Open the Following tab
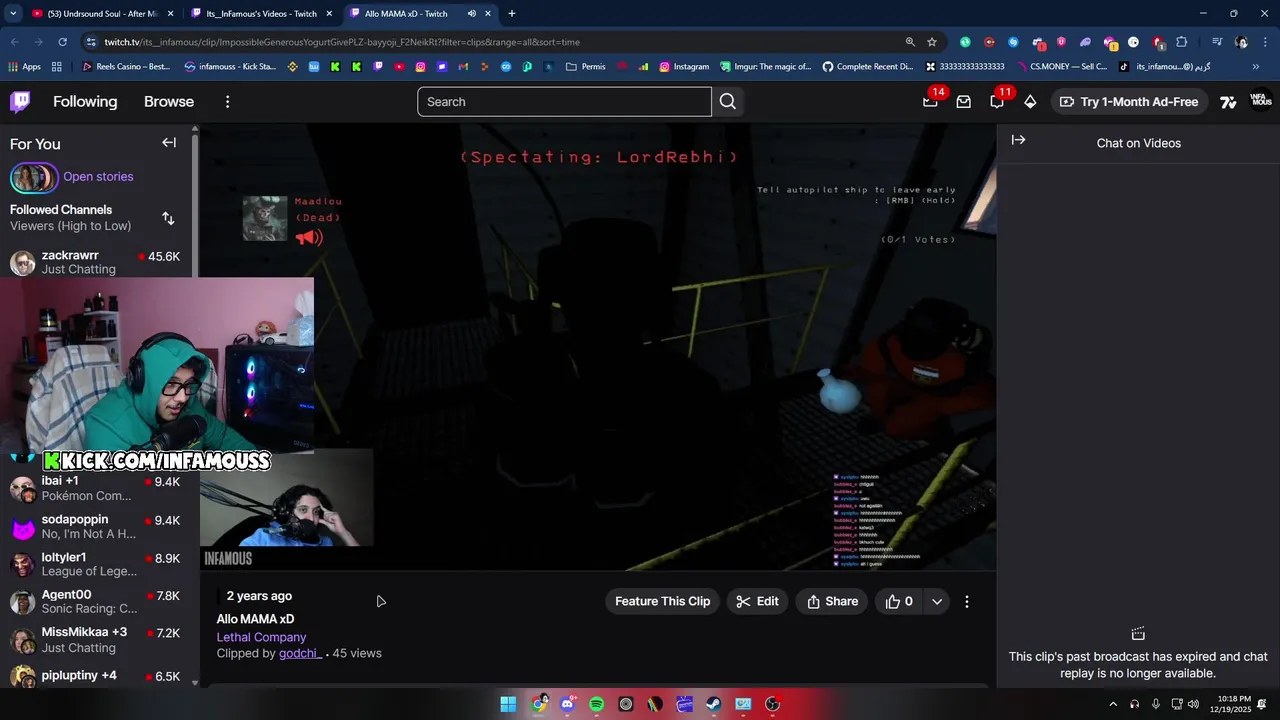Image resolution: width=1280 pixels, height=720 pixels. click(x=85, y=102)
